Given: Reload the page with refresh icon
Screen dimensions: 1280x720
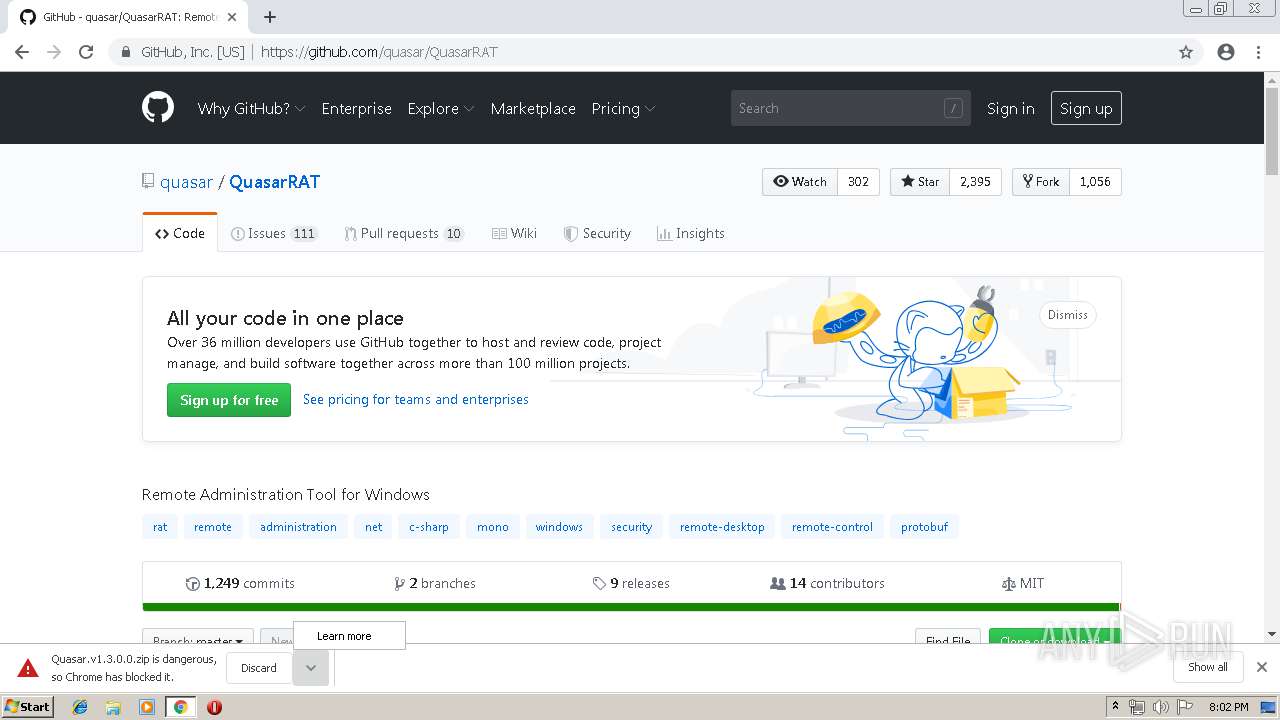Looking at the screenshot, I should (x=86, y=52).
